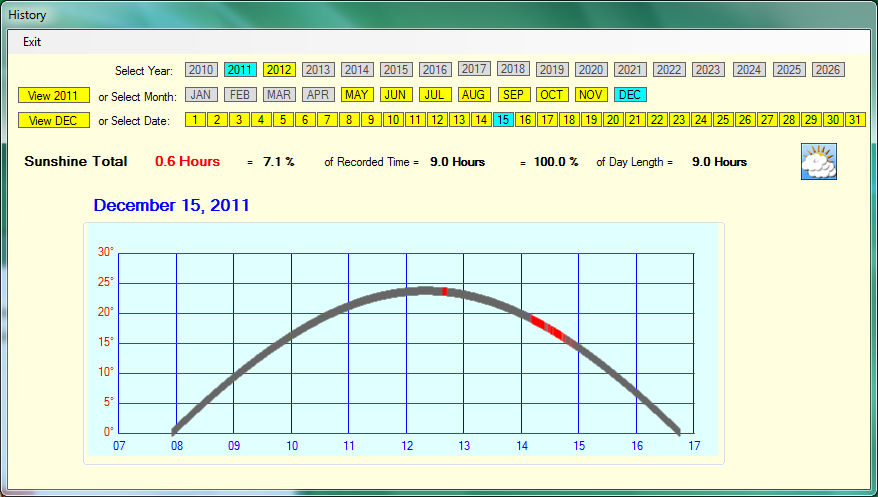Choose the JAN month button
The image size is (878, 497).
pyautogui.click(x=201, y=95)
